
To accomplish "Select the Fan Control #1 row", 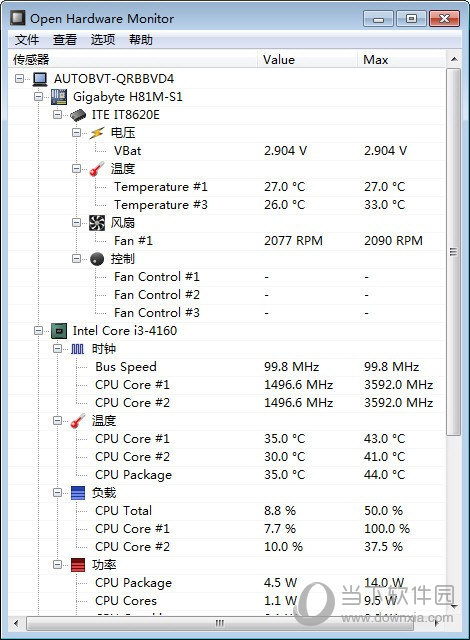I will click(x=226, y=277).
